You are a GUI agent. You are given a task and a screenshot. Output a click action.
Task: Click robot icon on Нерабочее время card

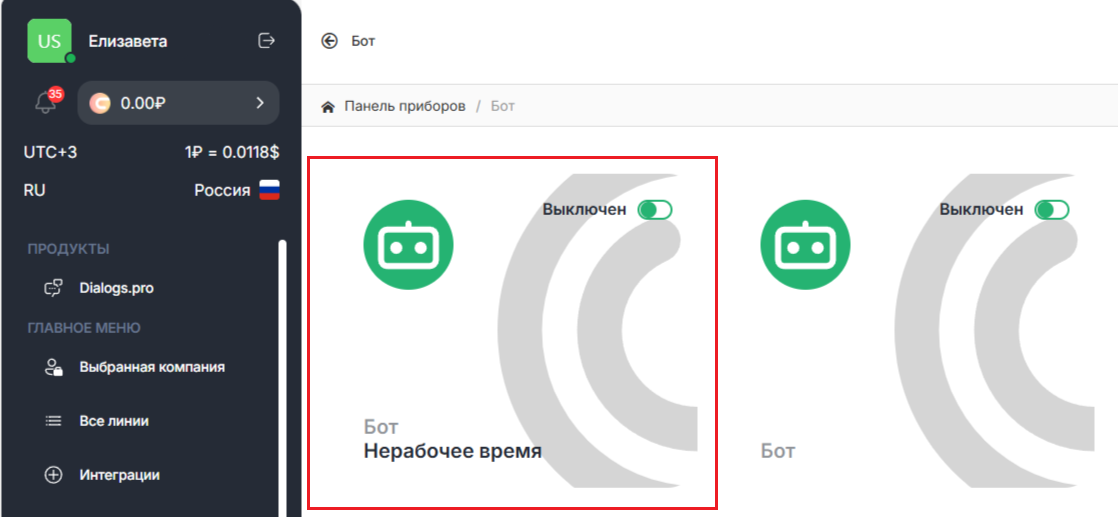408,244
